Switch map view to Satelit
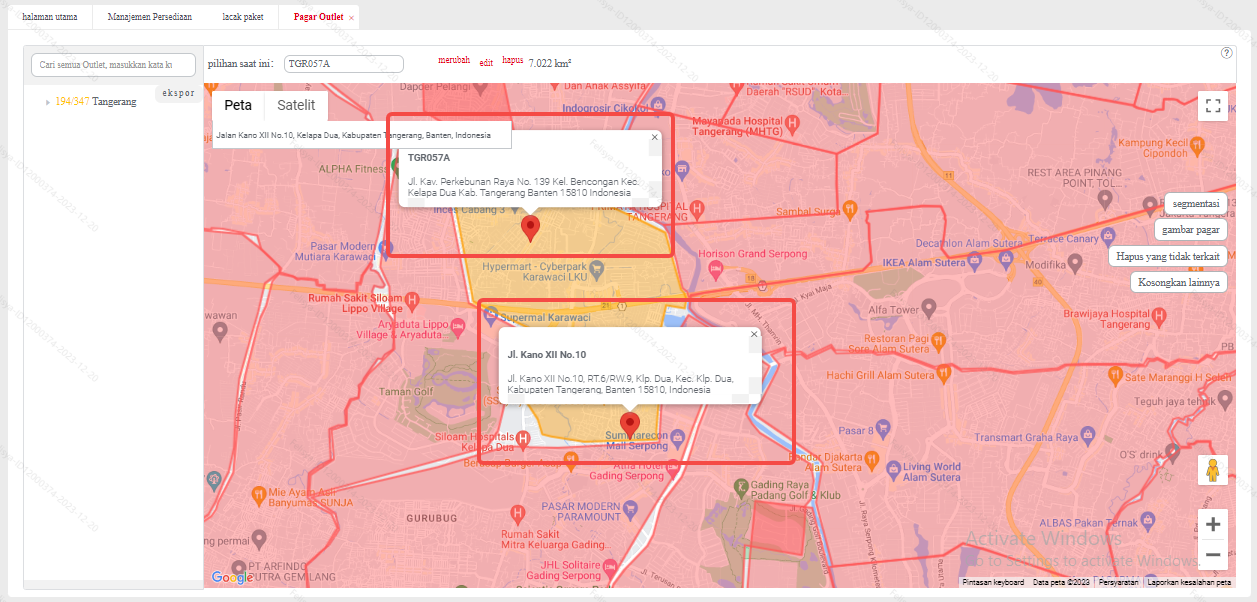 pyautogui.click(x=296, y=105)
